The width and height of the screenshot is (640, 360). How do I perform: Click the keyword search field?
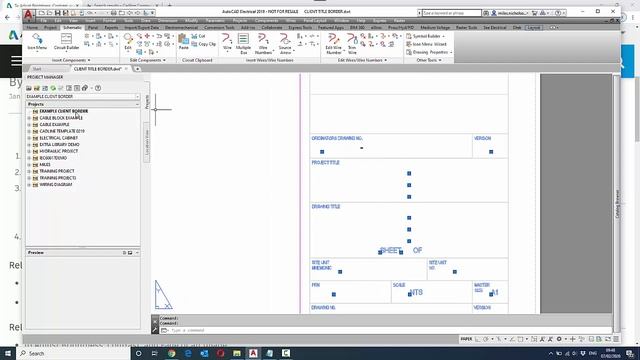coord(451,13)
